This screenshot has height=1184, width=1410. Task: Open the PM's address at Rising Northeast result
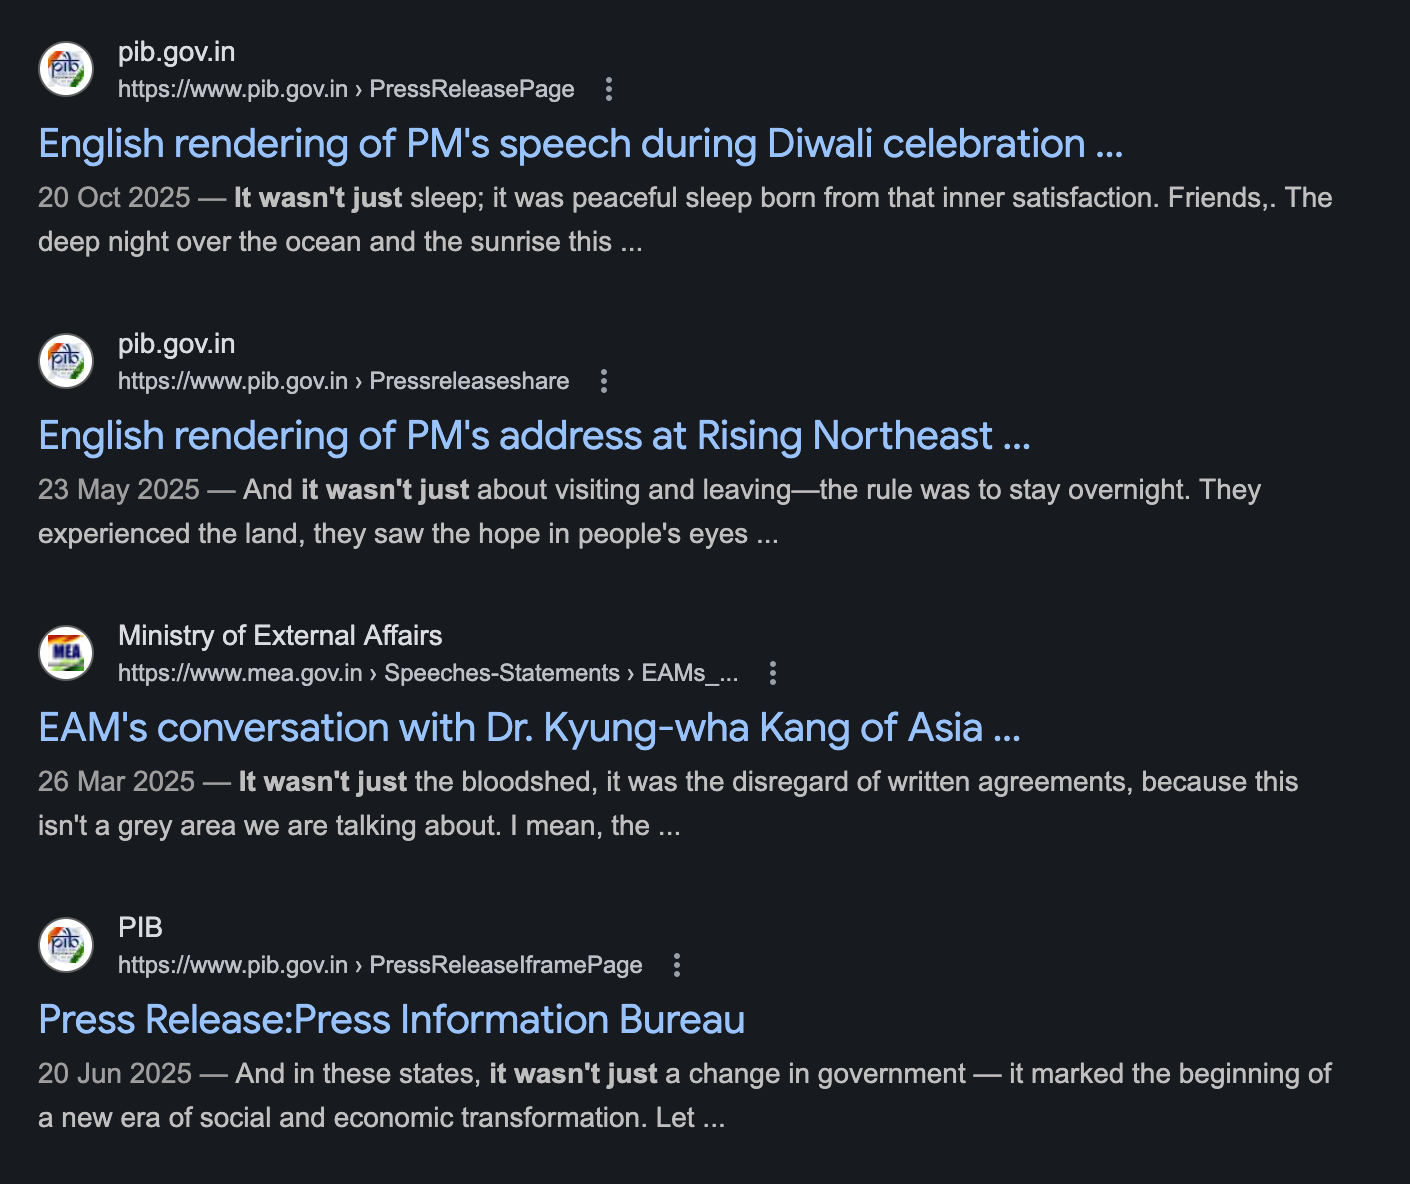click(x=534, y=436)
